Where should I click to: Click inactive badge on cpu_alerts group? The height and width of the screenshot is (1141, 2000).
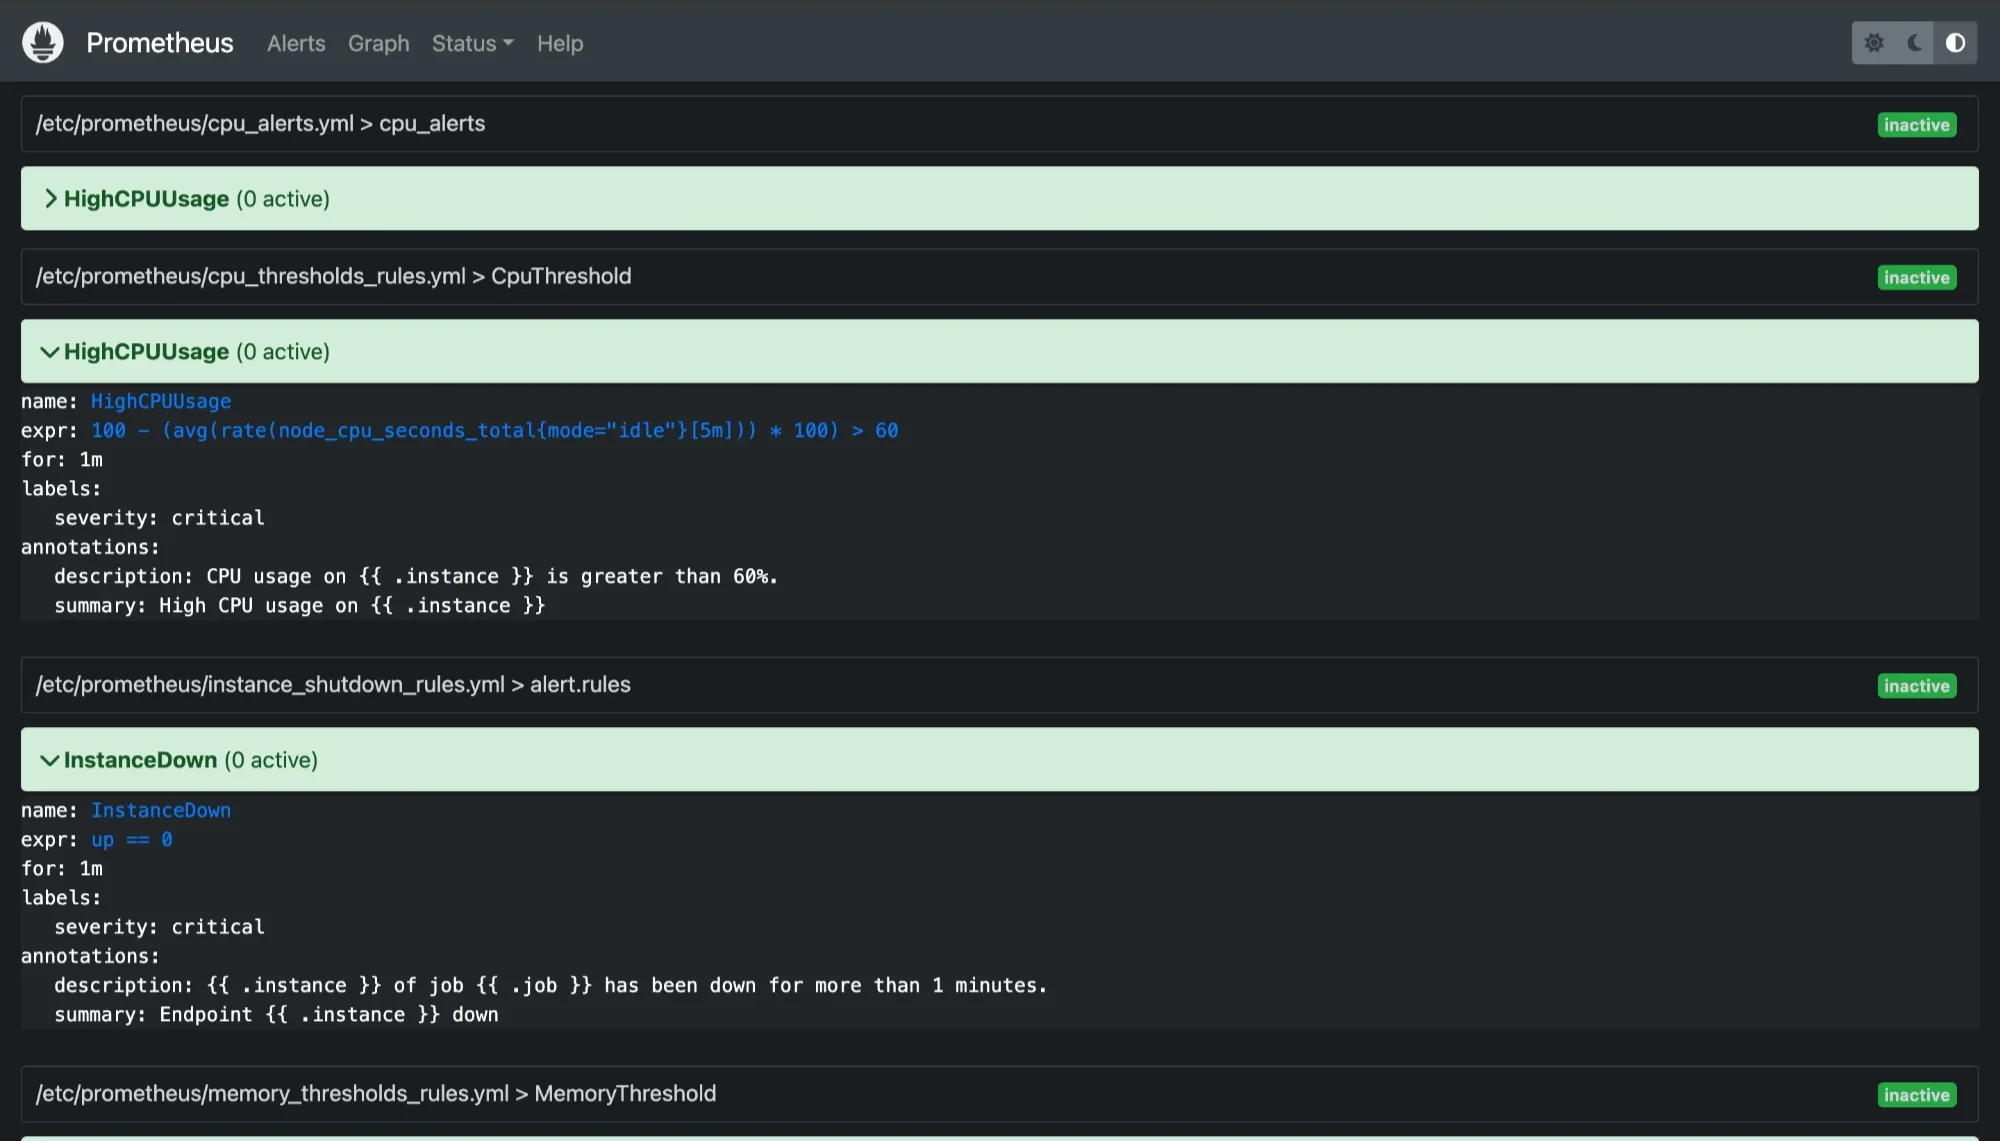click(1917, 125)
